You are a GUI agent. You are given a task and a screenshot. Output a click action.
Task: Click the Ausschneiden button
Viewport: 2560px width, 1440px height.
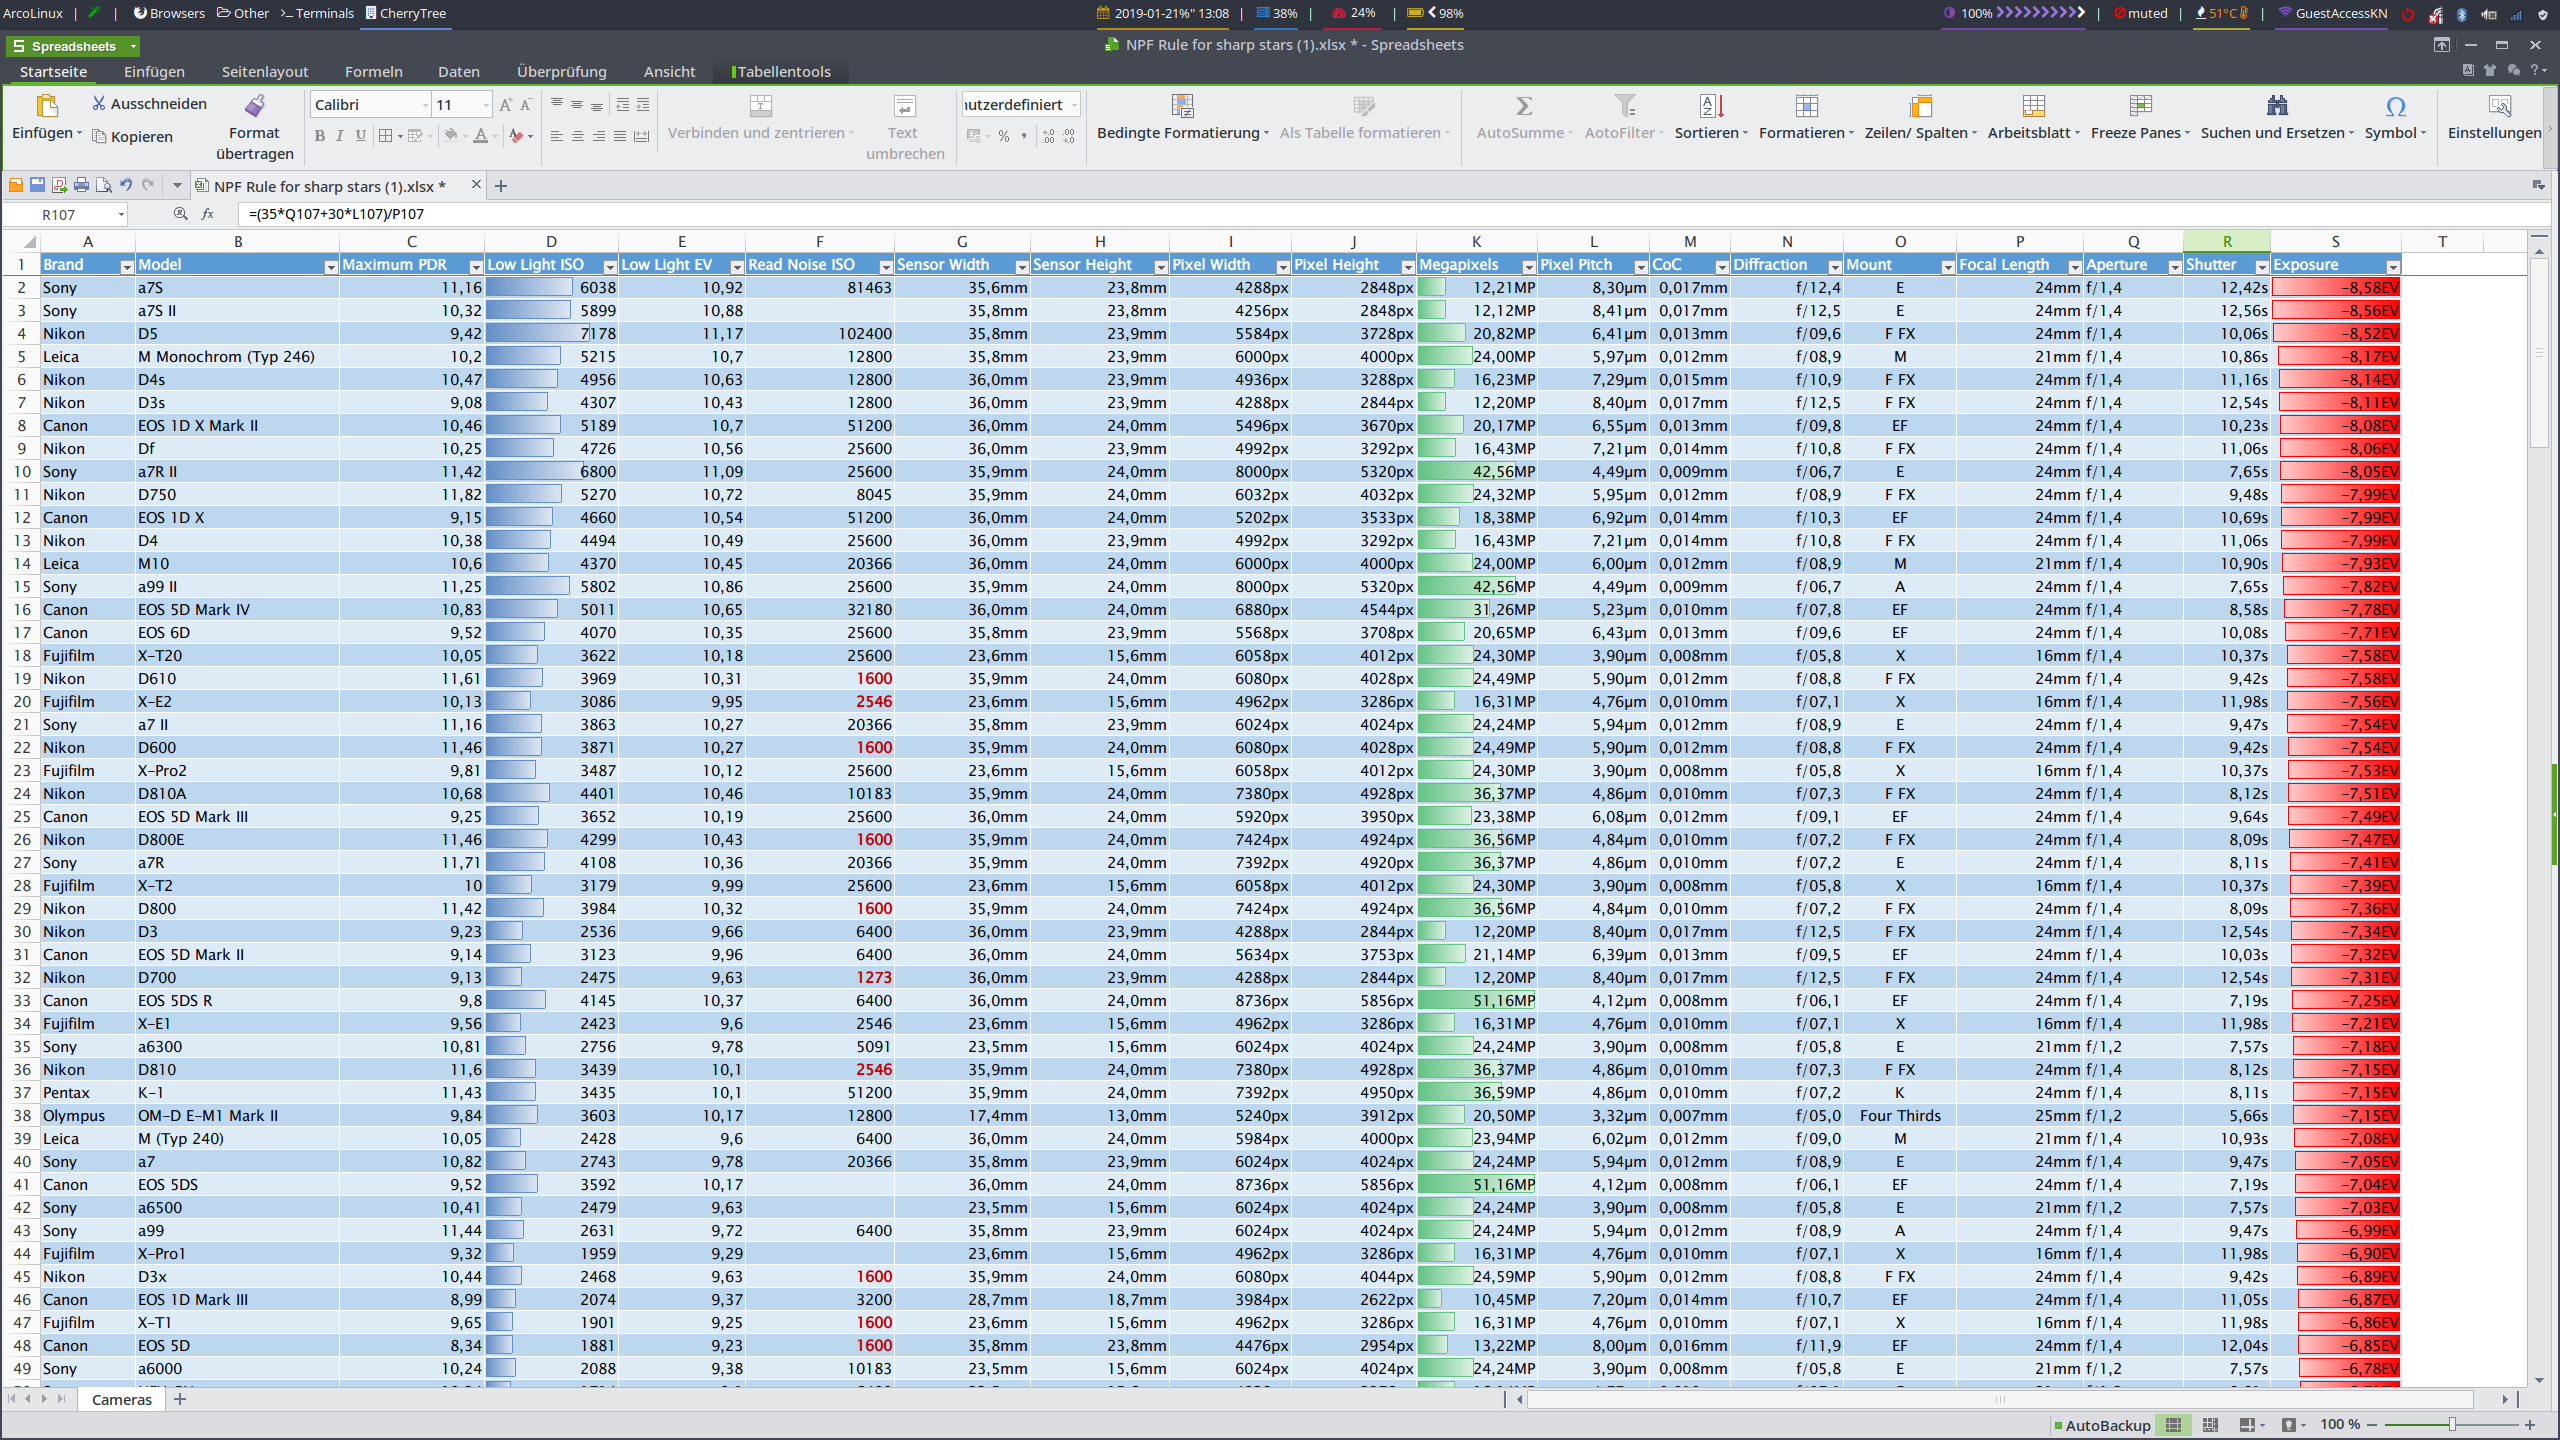click(x=149, y=104)
